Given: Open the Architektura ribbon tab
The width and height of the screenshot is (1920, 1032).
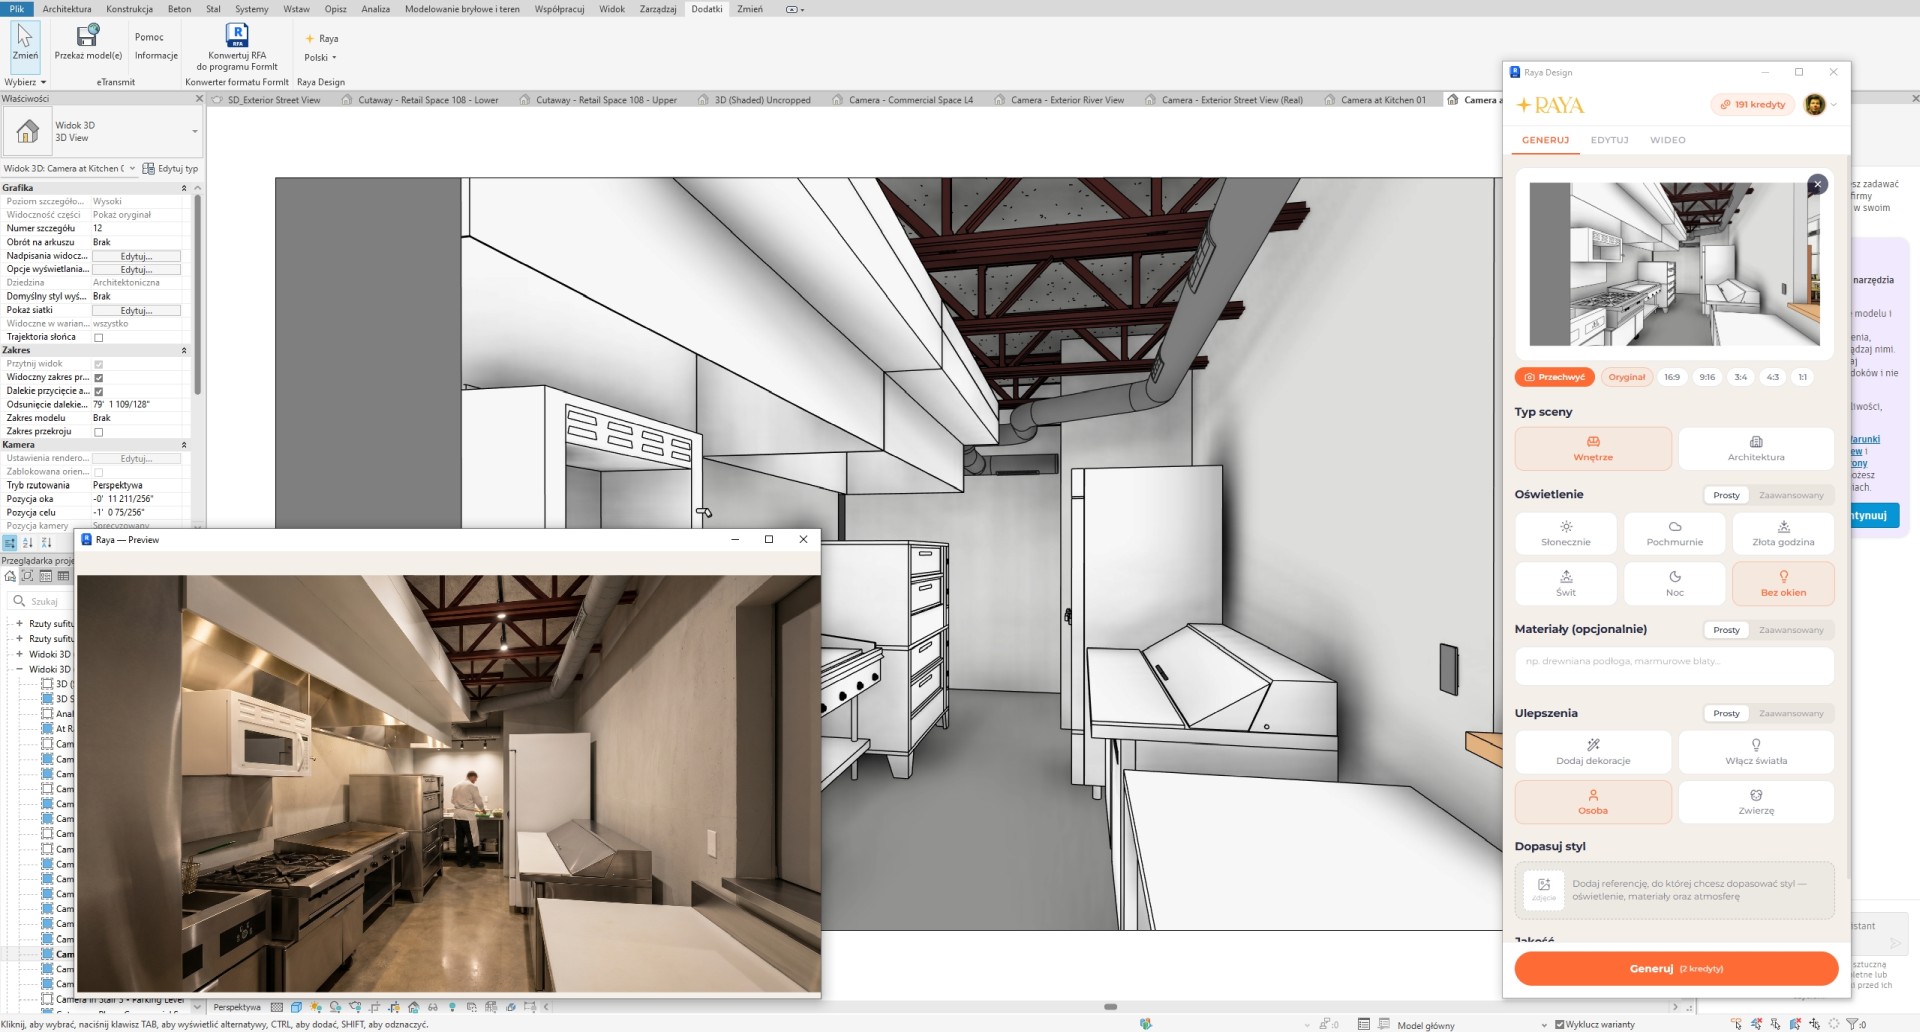Looking at the screenshot, I should pyautogui.click(x=67, y=9).
